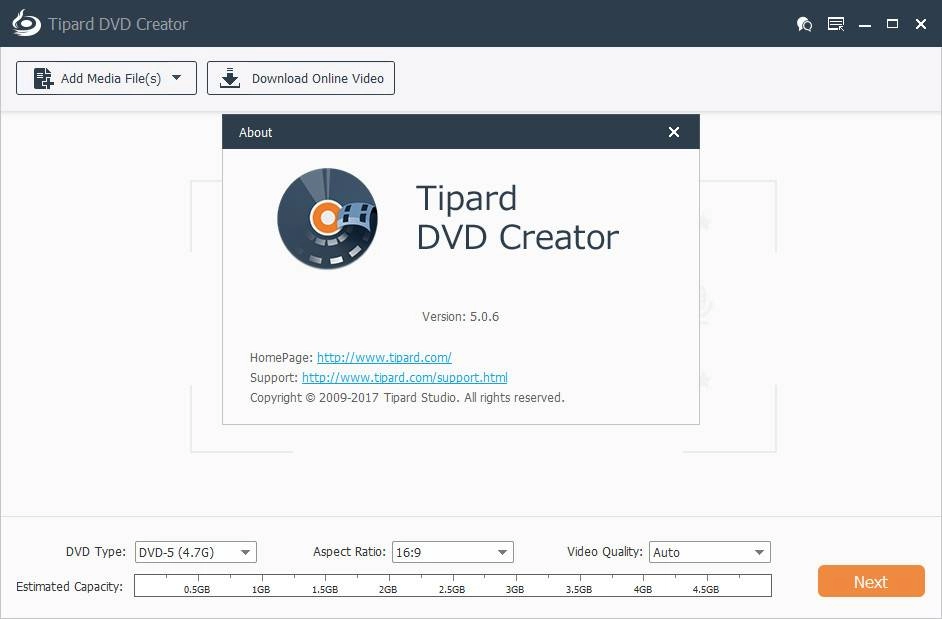Click the Video Quality label
Screen dimensions: 942x619
(605, 552)
